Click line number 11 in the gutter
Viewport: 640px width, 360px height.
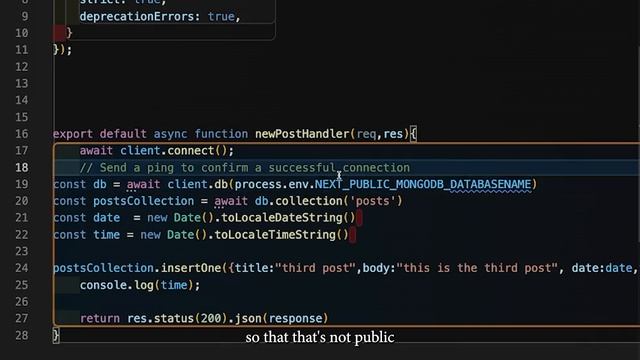(x=22, y=50)
